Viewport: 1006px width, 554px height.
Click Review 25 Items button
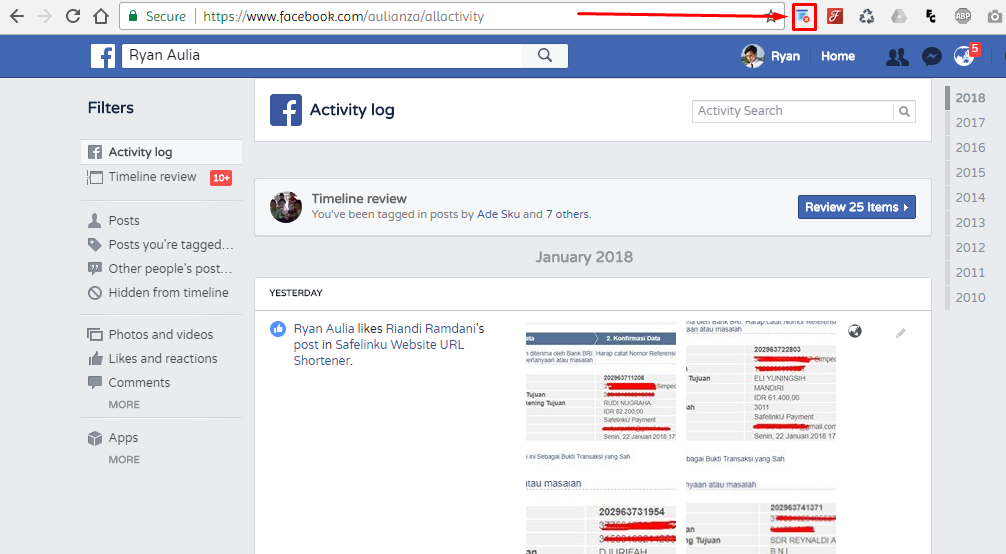(x=857, y=207)
